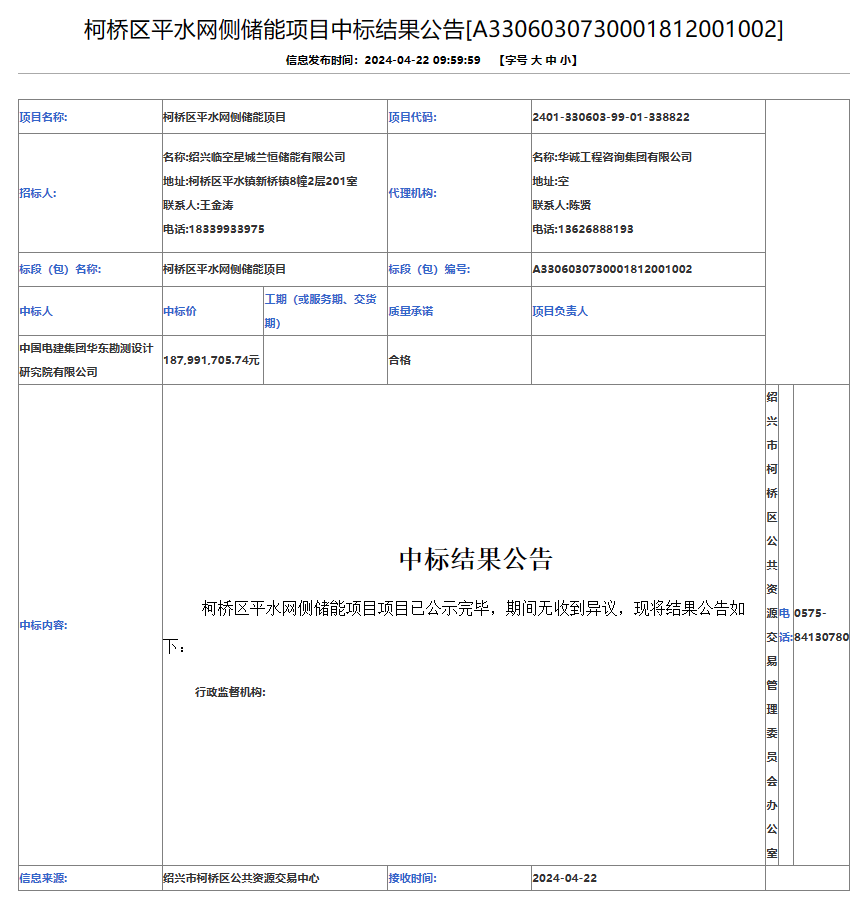Click the 项目负责人 column header

click(560, 311)
